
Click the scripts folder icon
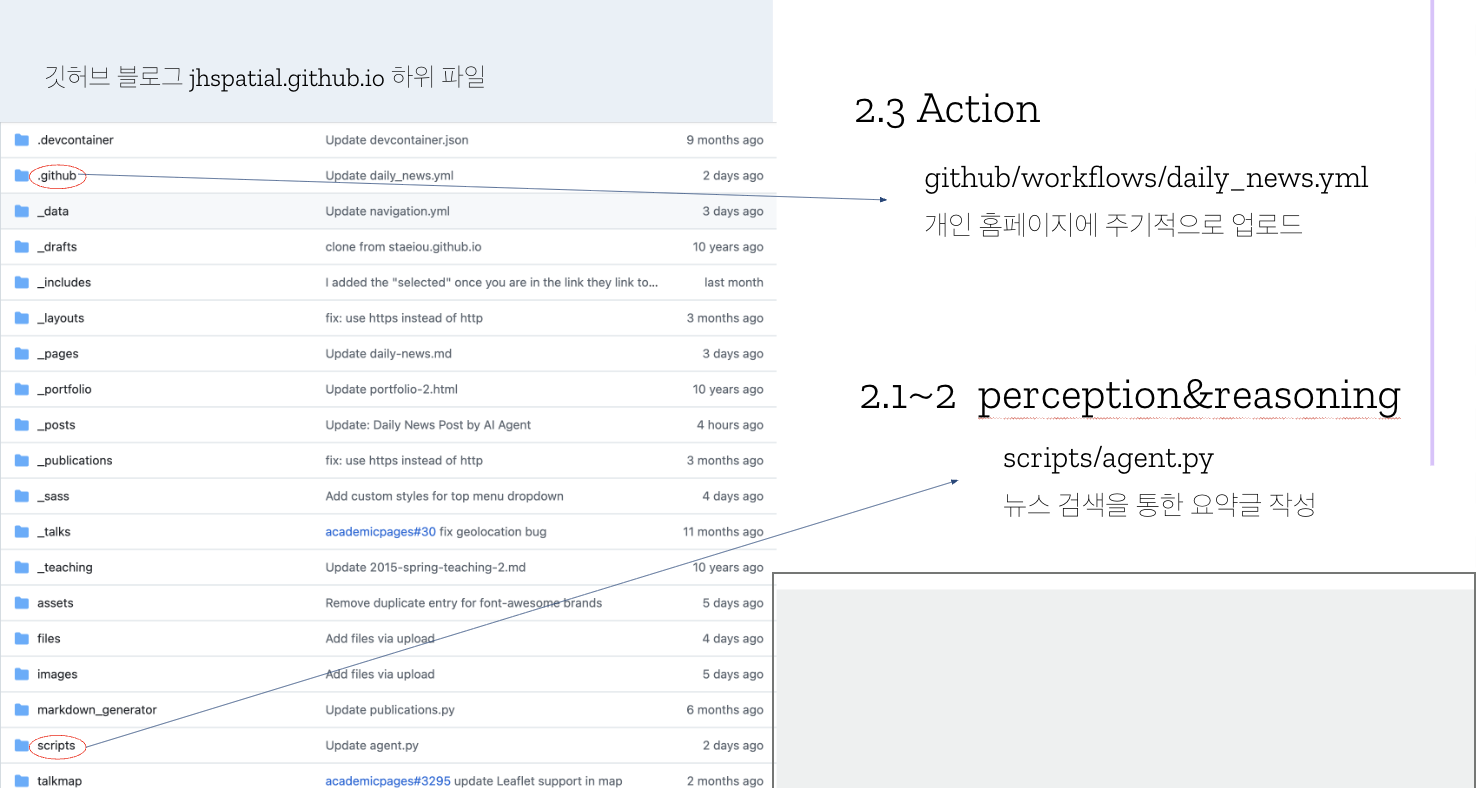coord(21,745)
